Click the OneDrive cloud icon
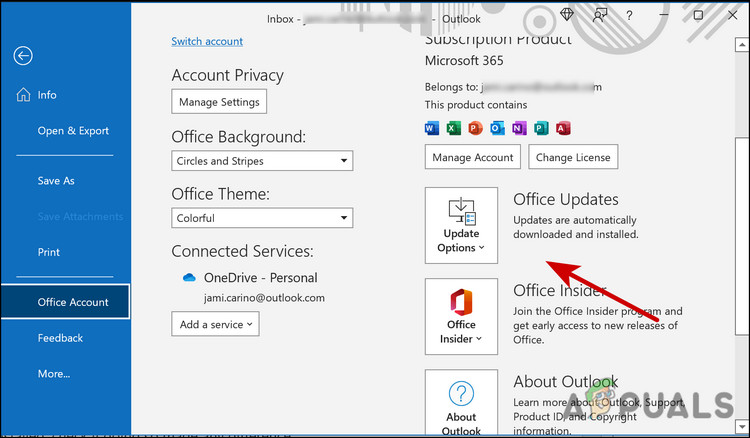Image resolution: width=750 pixels, height=438 pixels. (x=189, y=278)
